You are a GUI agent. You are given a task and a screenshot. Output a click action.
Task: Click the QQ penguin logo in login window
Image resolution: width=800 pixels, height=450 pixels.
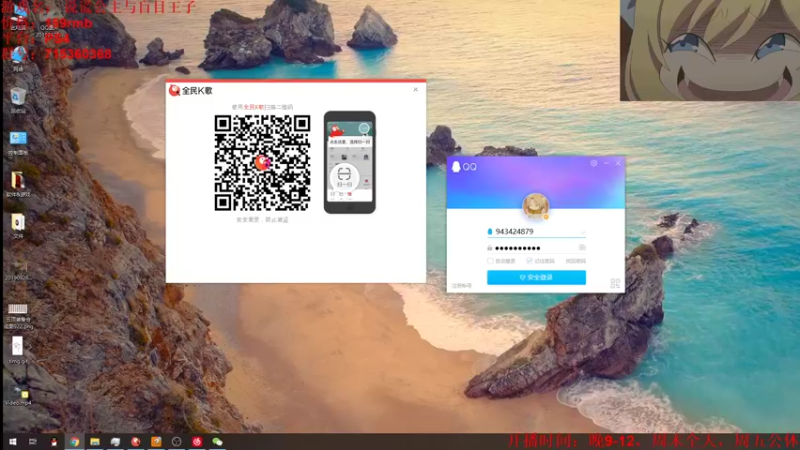(x=456, y=166)
